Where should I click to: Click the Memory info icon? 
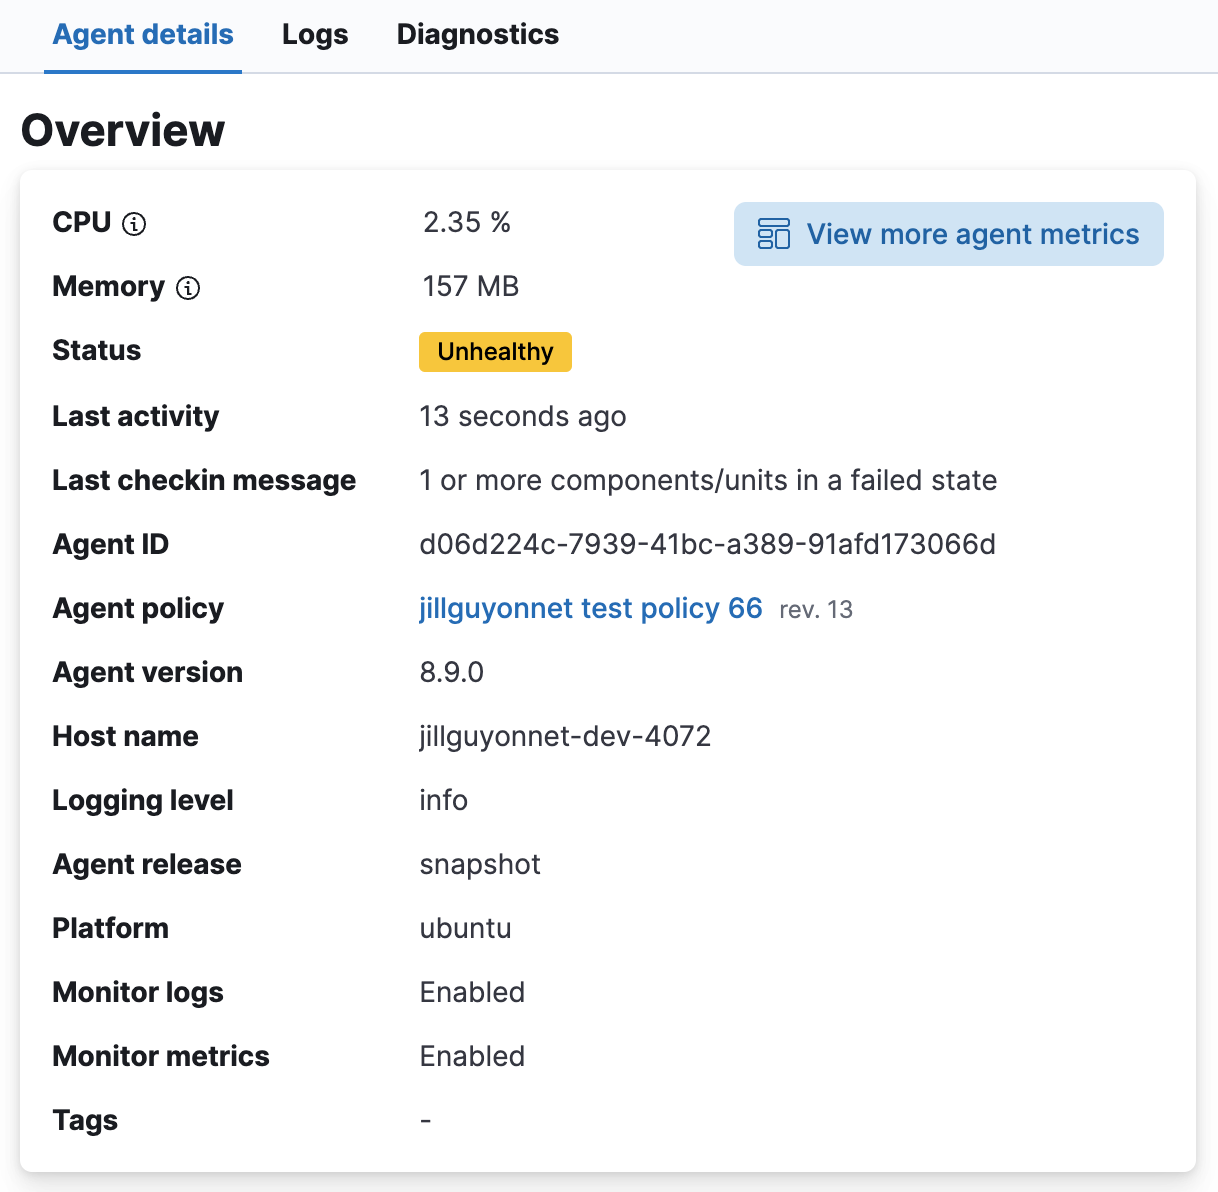tap(186, 288)
